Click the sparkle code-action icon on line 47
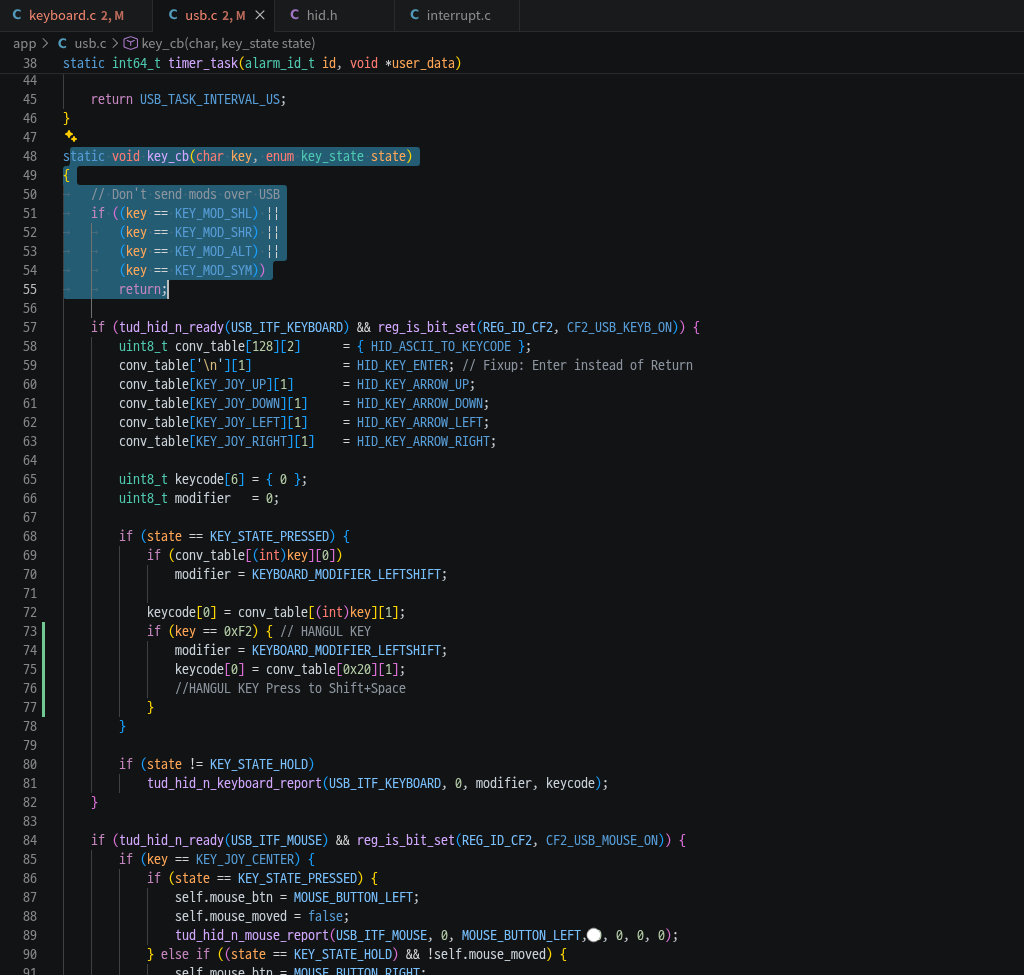Screen dimensions: 1024x975 tap(71, 136)
